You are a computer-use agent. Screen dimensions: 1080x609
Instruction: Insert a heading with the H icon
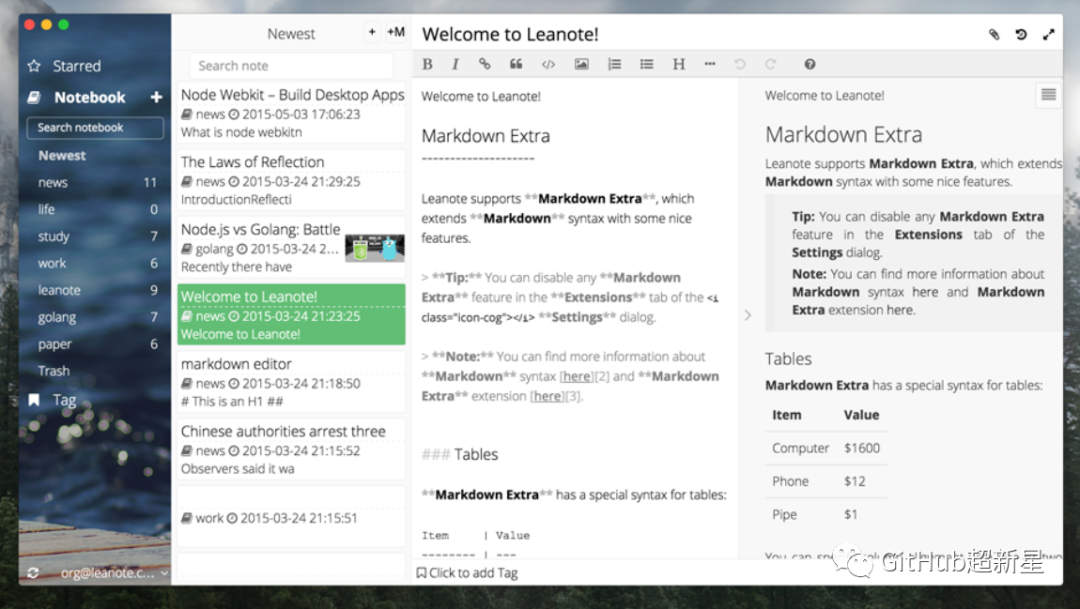(678, 64)
